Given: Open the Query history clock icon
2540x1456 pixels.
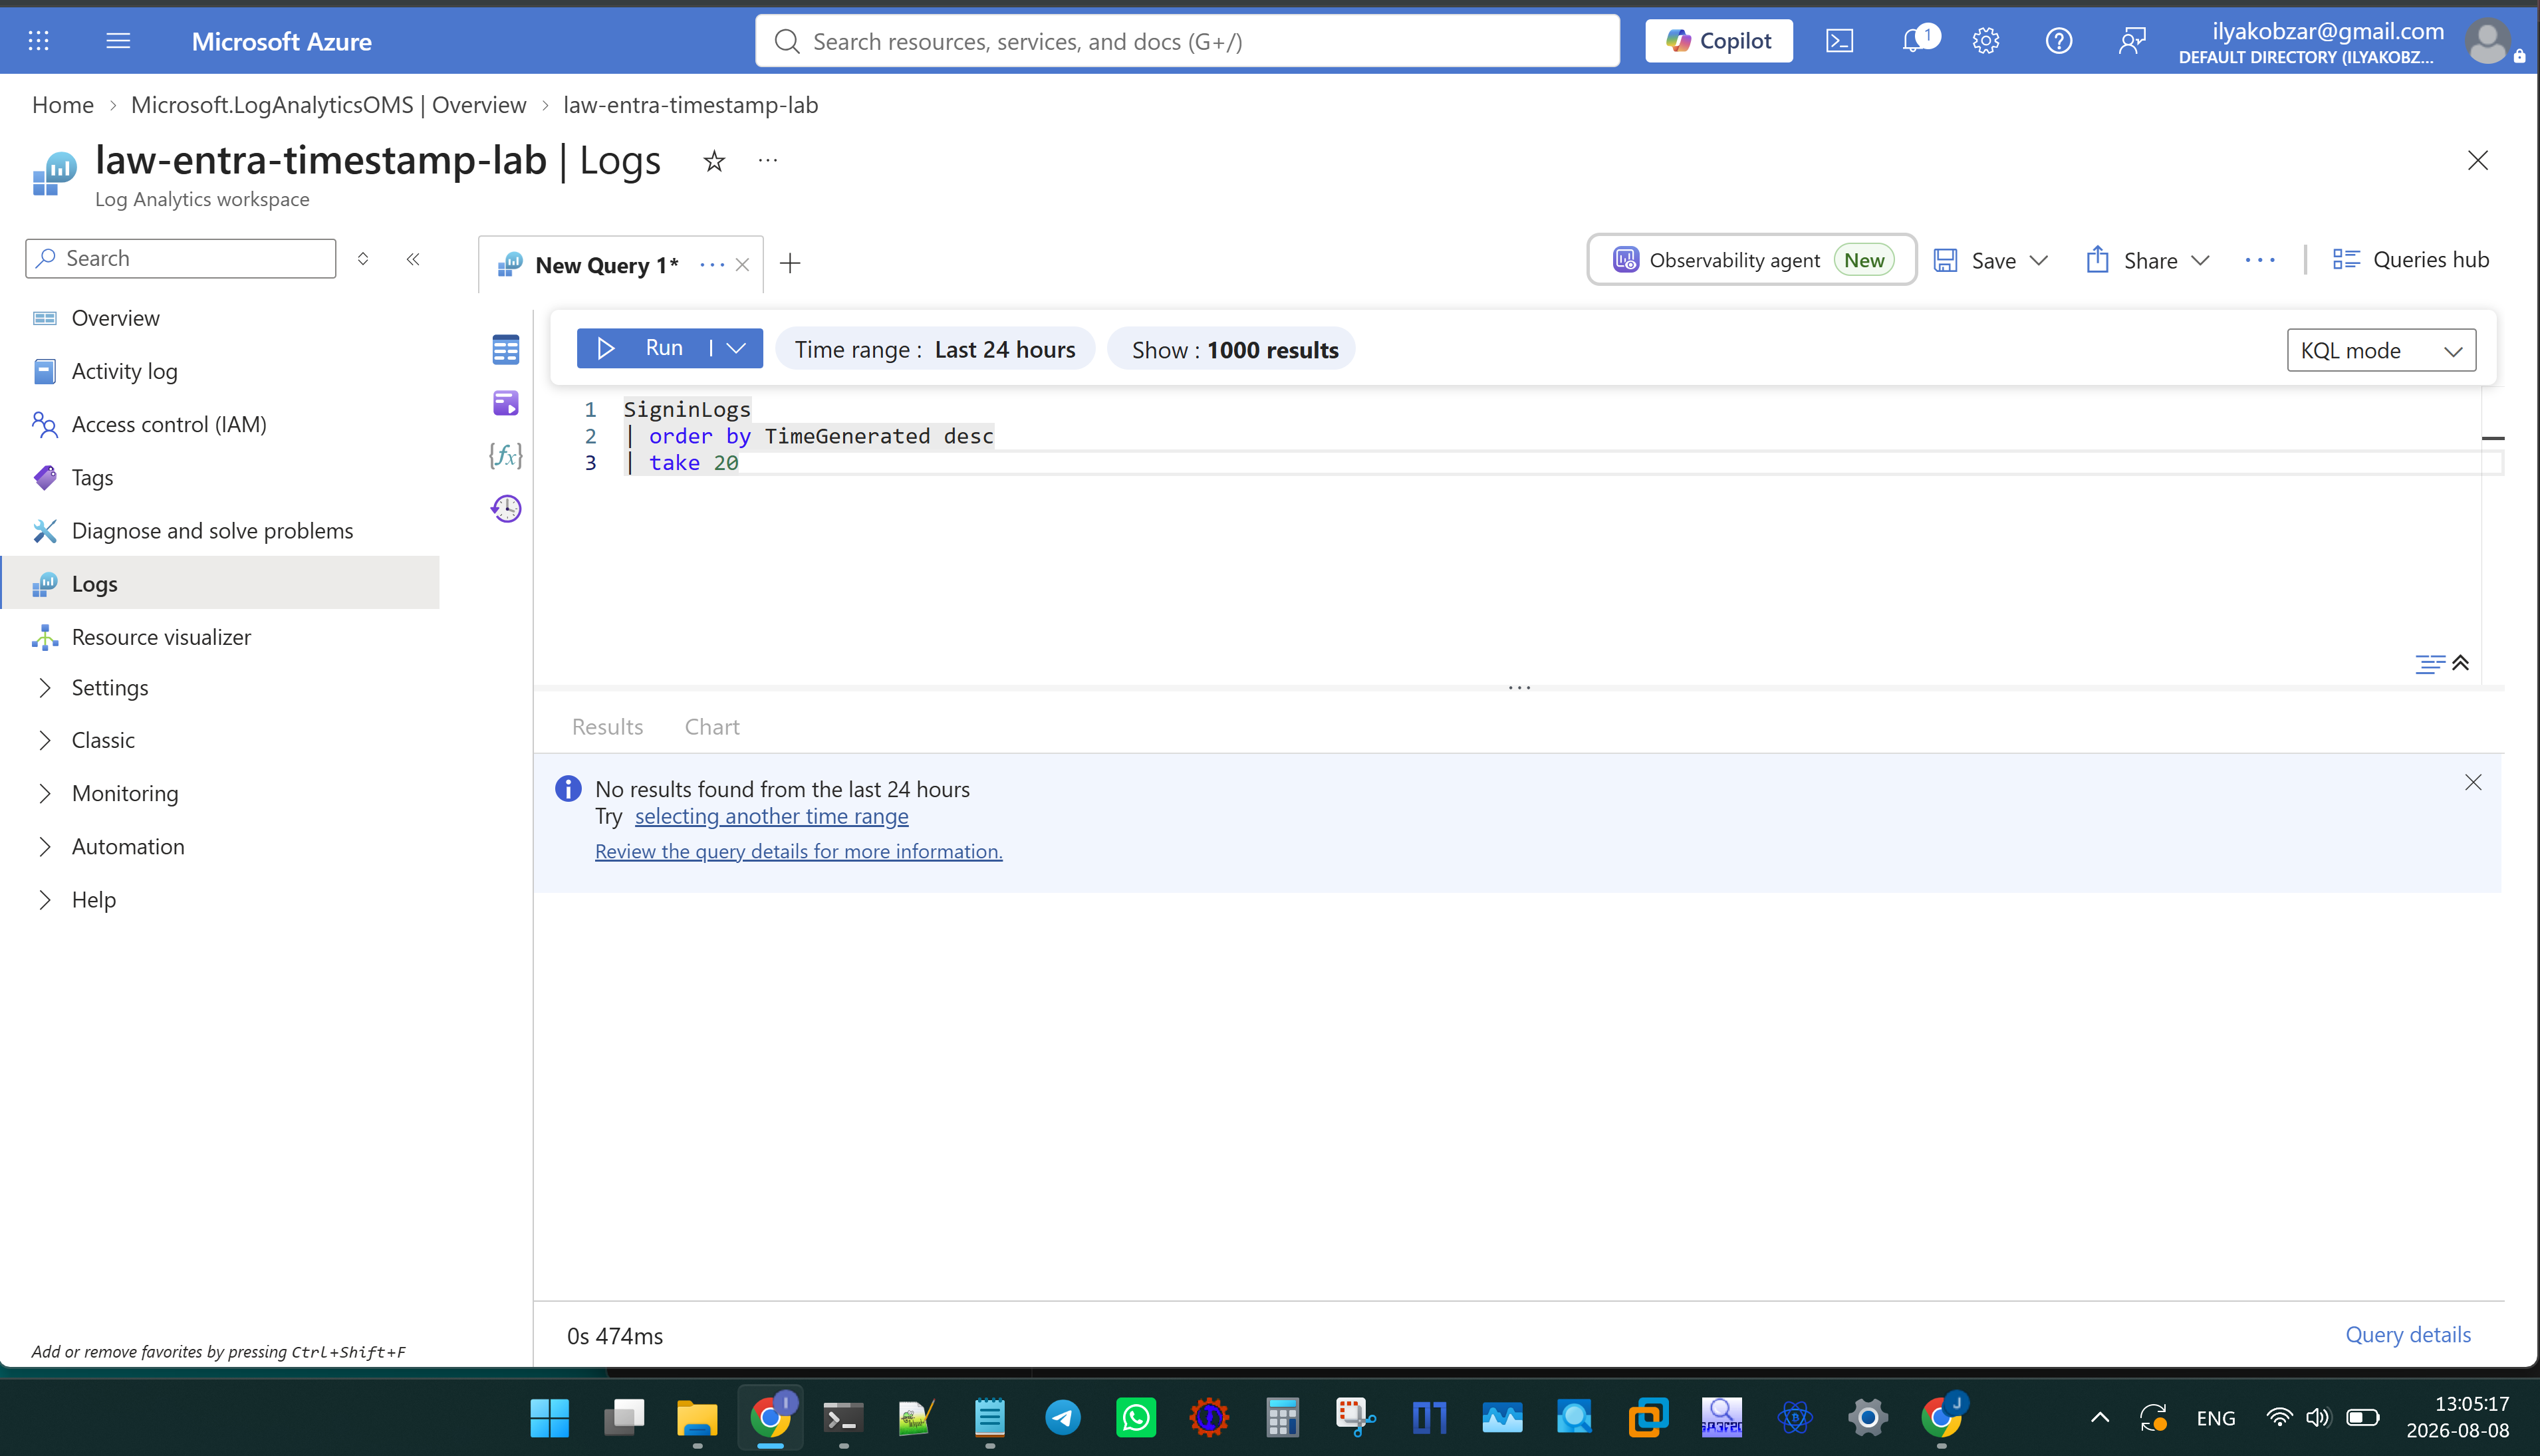Looking at the screenshot, I should click(506, 509).
